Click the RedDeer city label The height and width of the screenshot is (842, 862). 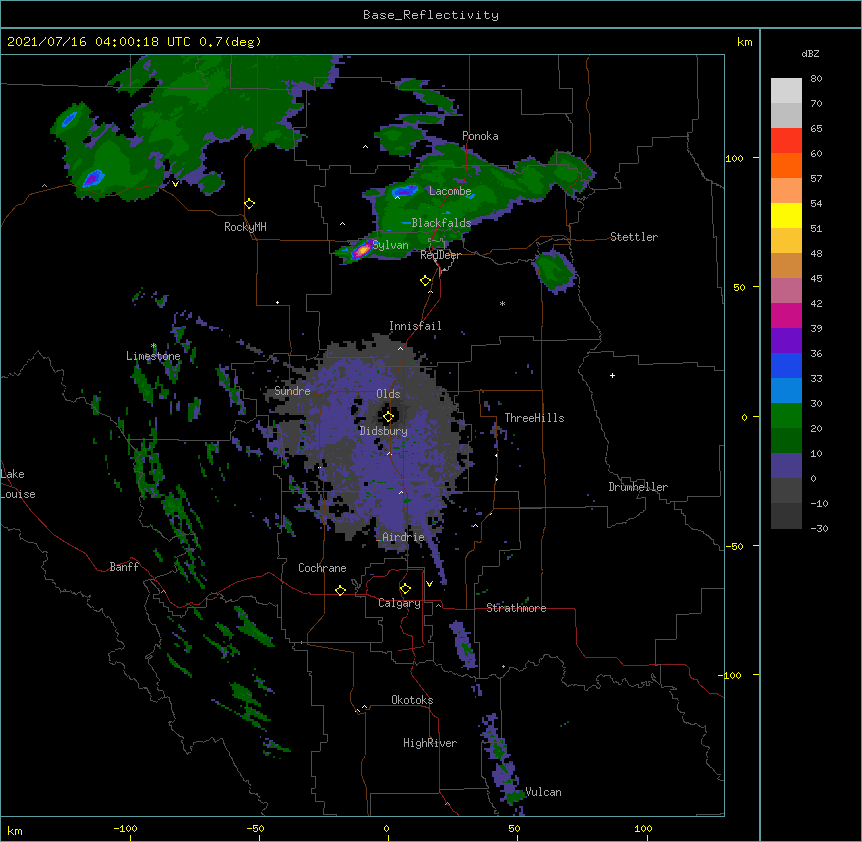click(440, 255)
